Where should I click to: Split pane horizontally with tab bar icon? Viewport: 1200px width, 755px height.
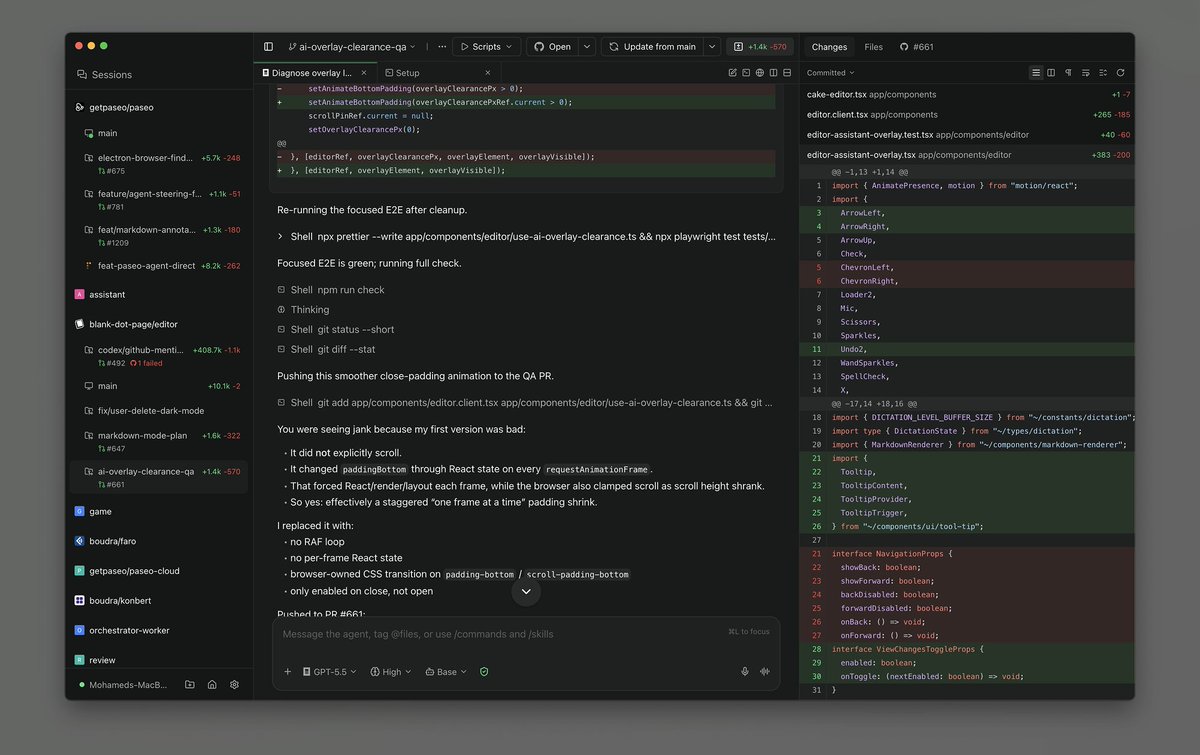pos(788,73)
